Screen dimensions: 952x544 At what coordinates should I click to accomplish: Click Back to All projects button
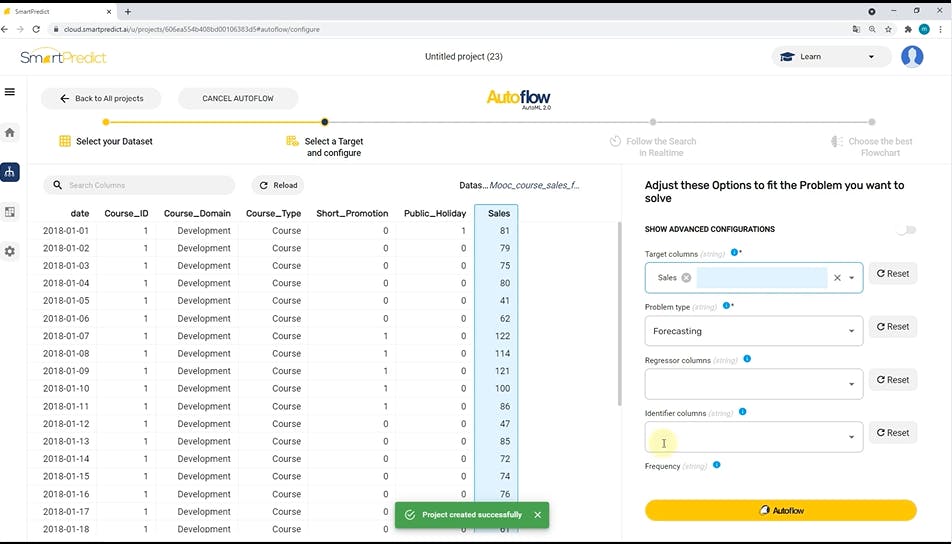coord(101,98)
